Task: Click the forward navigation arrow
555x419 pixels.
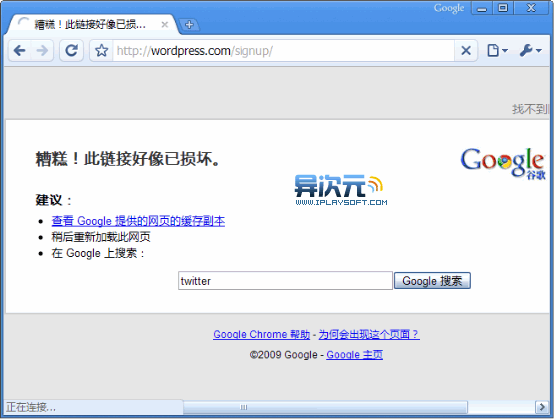Action: point(42,51)
